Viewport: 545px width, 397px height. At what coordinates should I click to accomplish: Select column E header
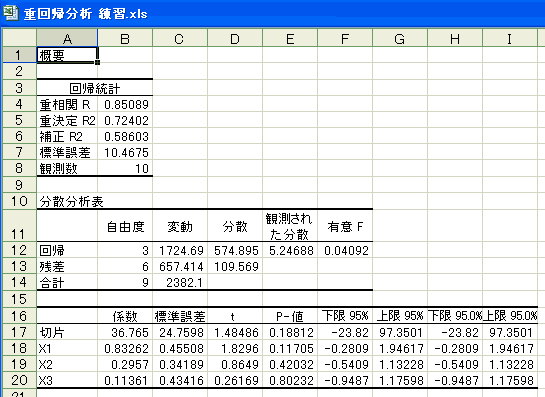click(290, 38)
